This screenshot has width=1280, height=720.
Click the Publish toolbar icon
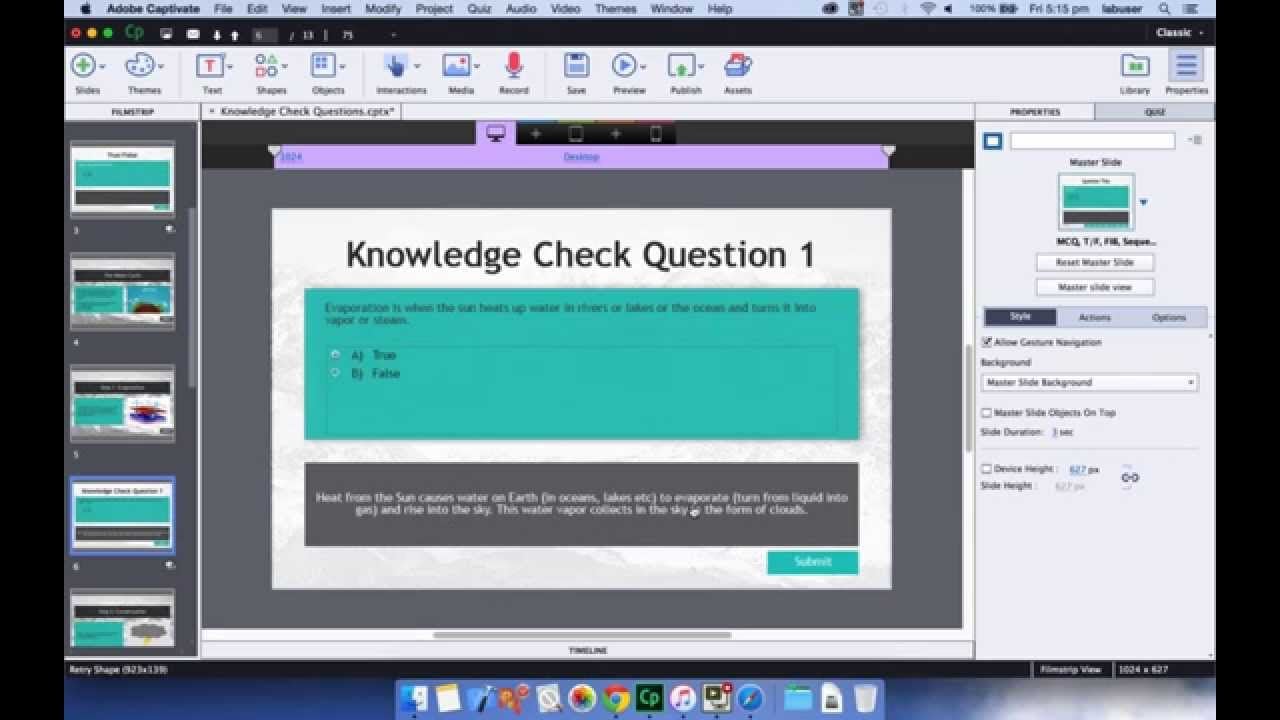click(x=681, y=66)
